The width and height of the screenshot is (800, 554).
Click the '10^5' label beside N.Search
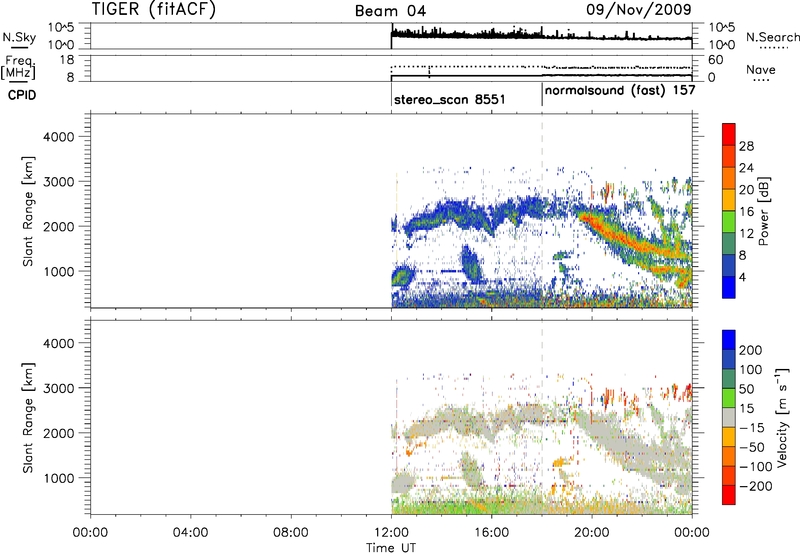point(722,28)
